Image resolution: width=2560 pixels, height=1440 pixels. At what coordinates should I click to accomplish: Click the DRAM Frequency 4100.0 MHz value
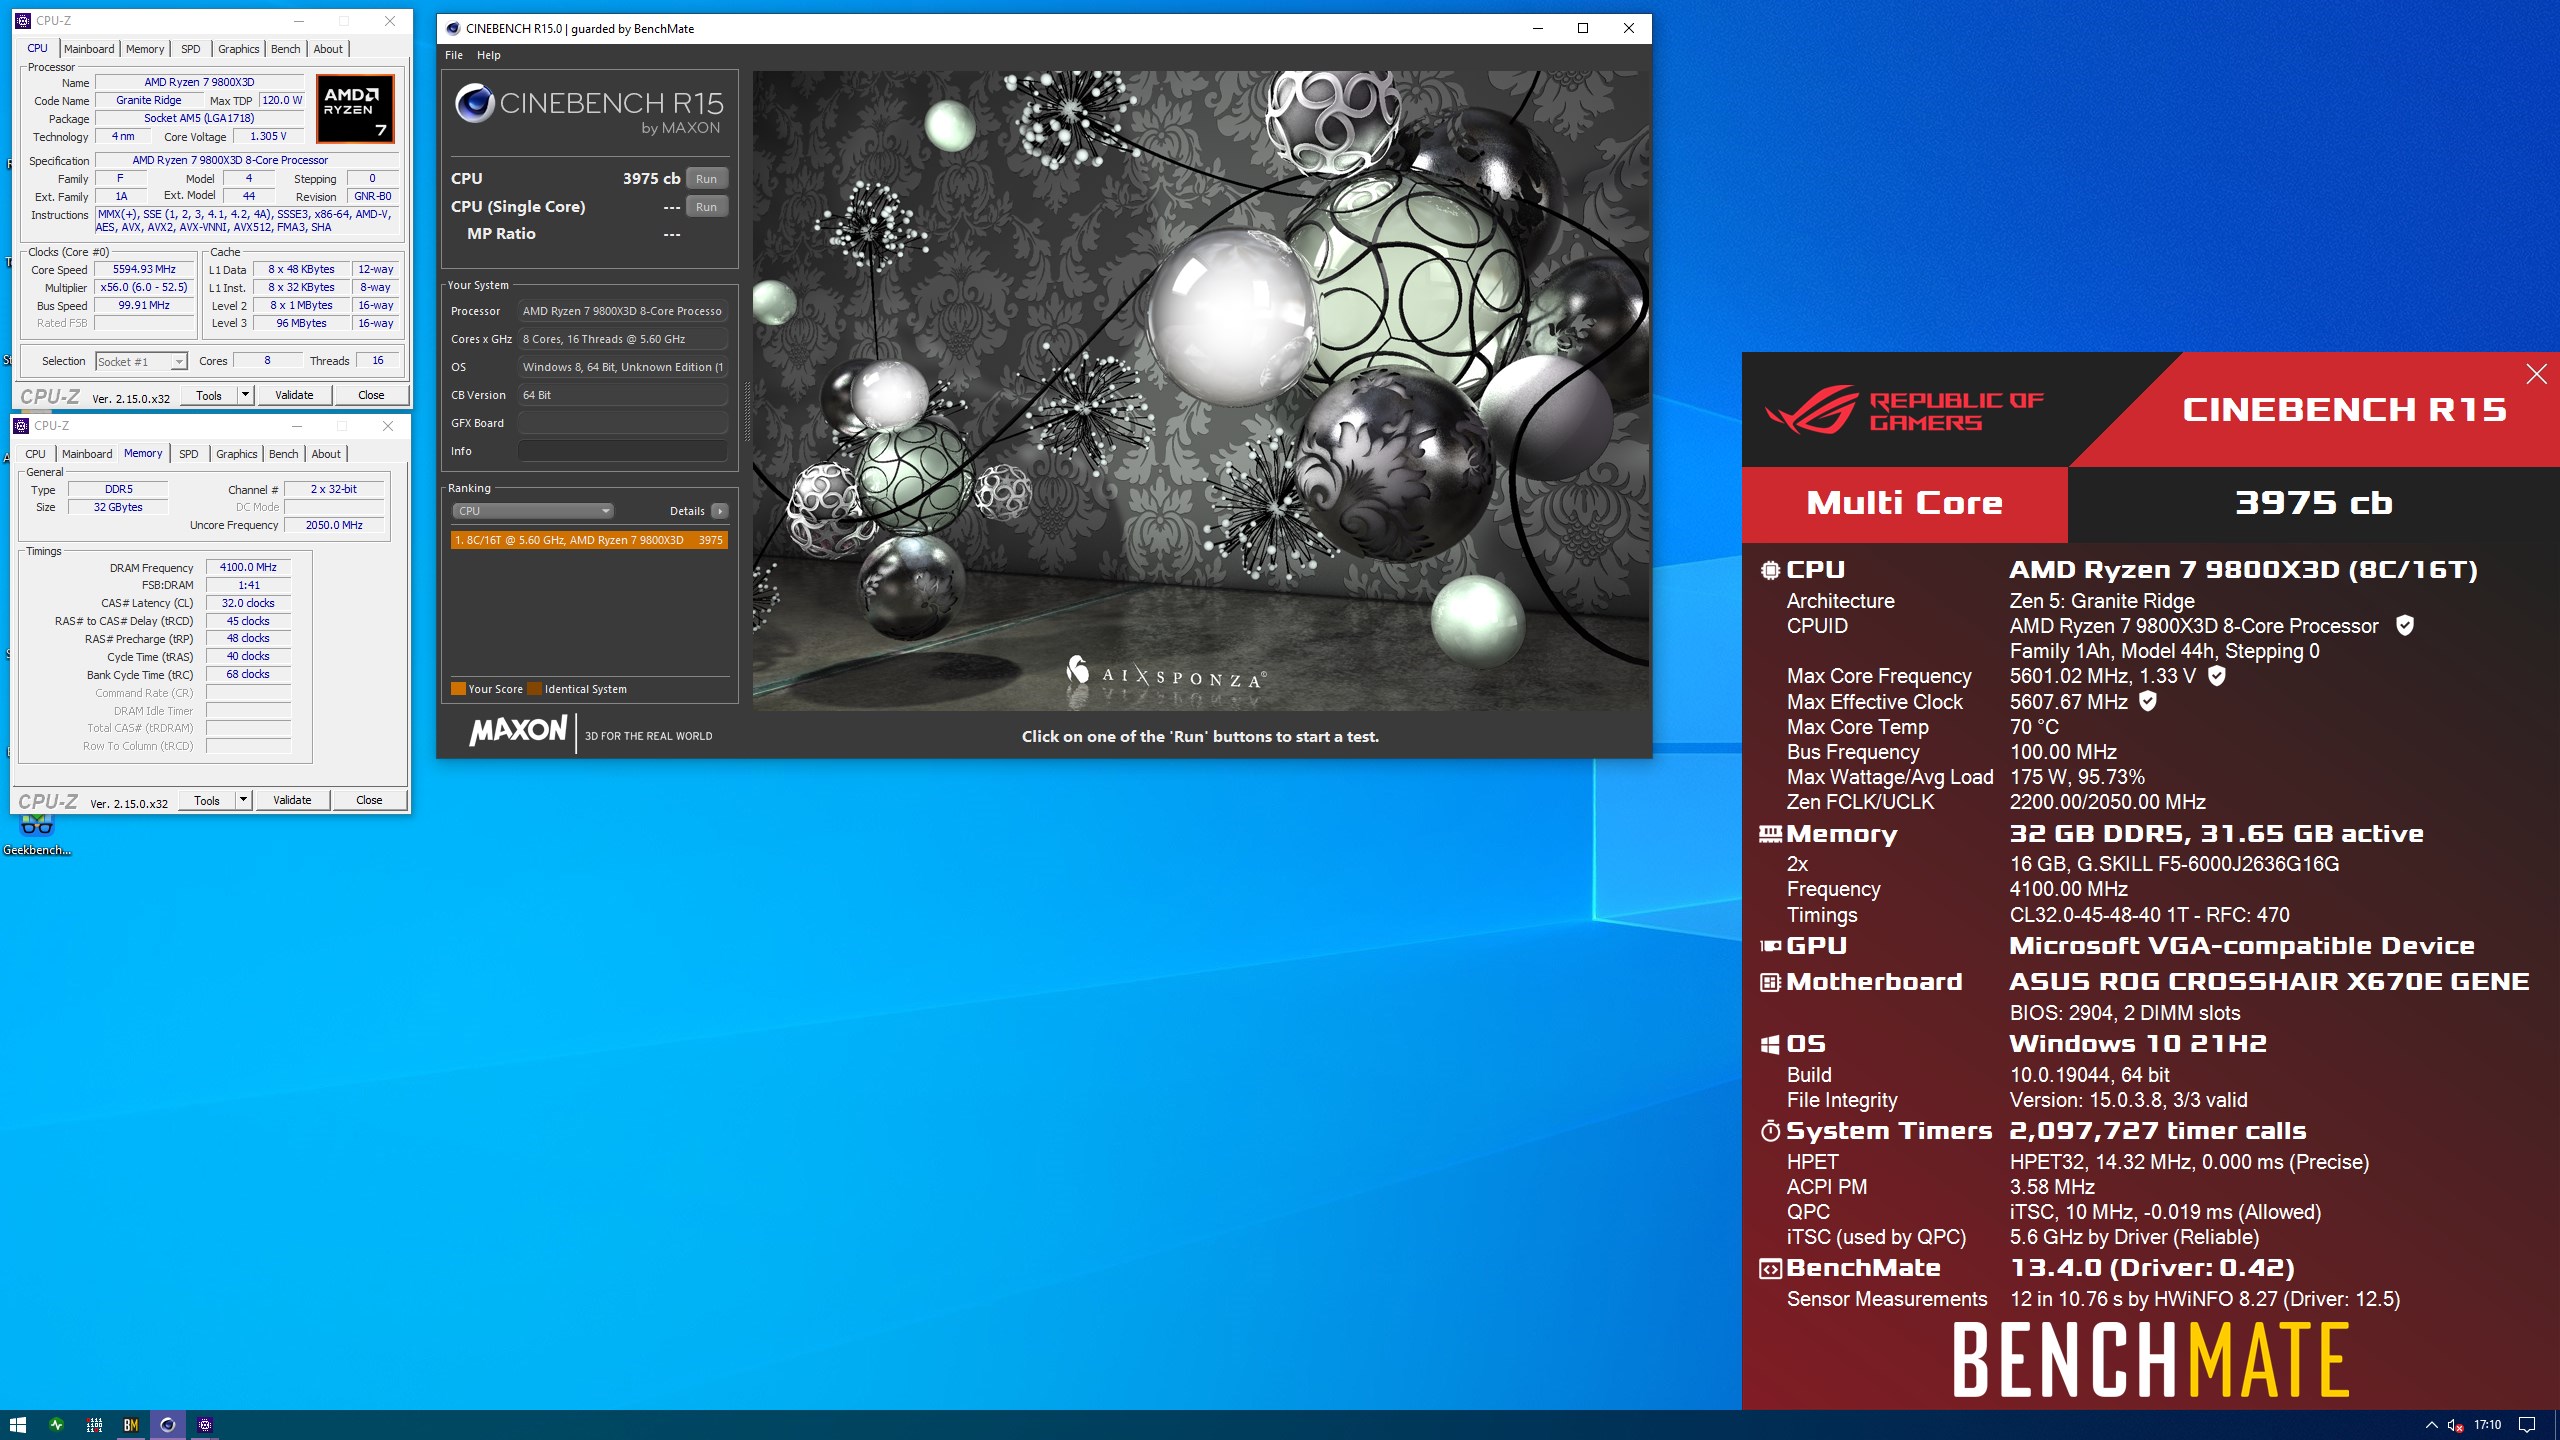(x=248, y=567)
